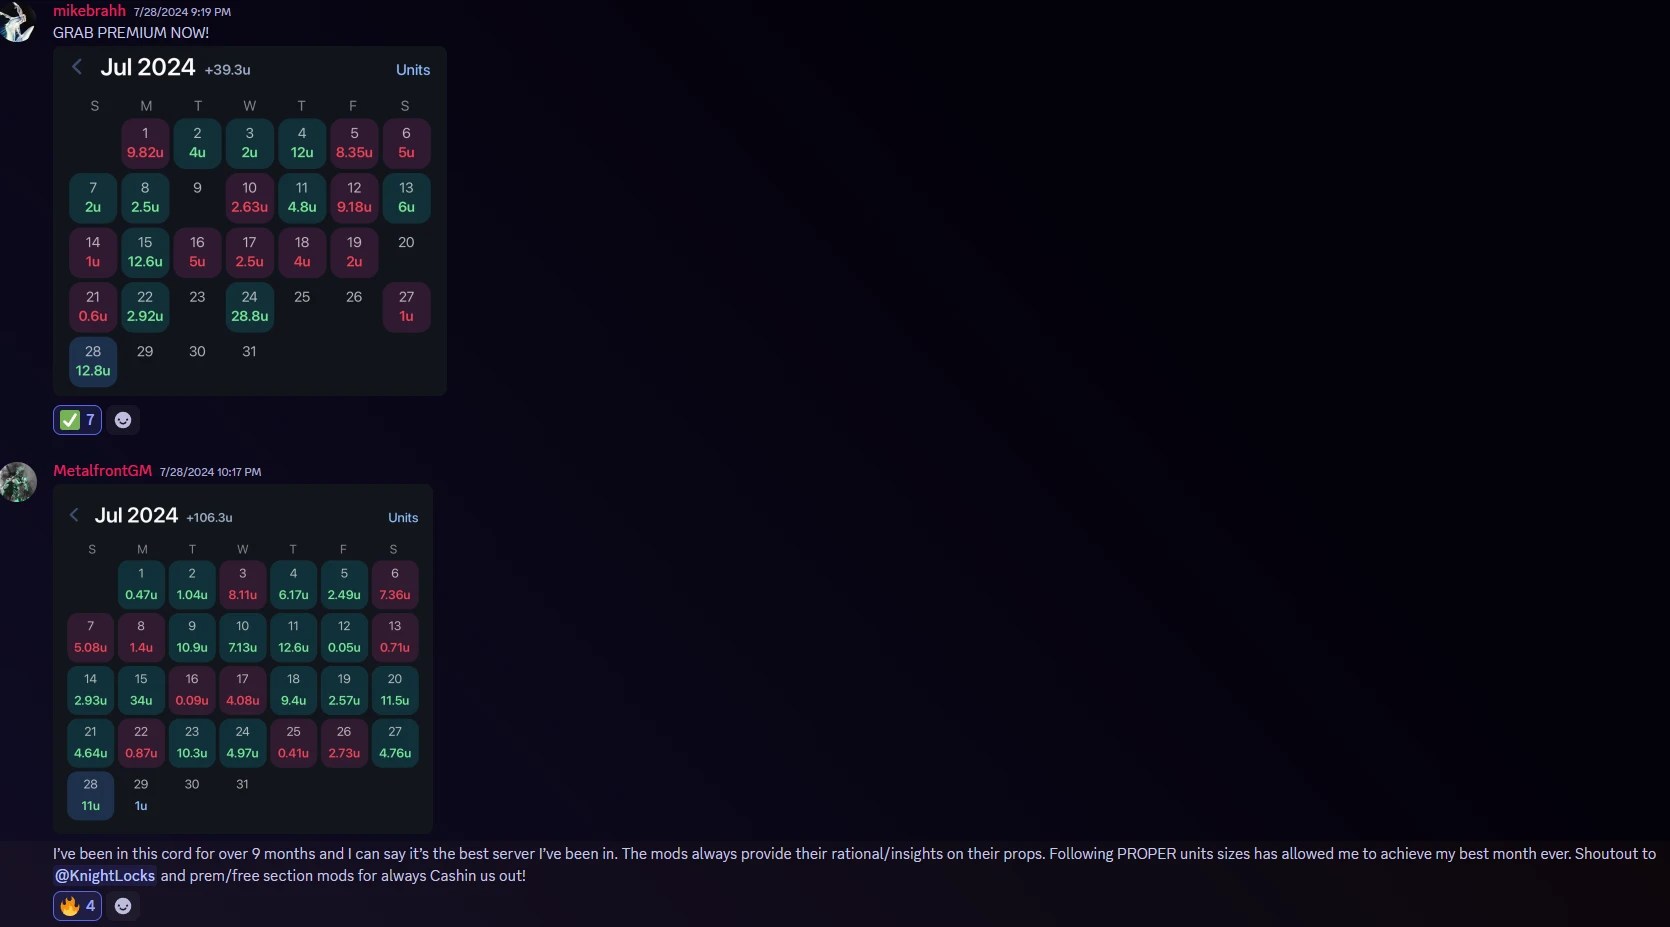
Task: Select the 10.9u day on July 9
Action: [192, 637]
